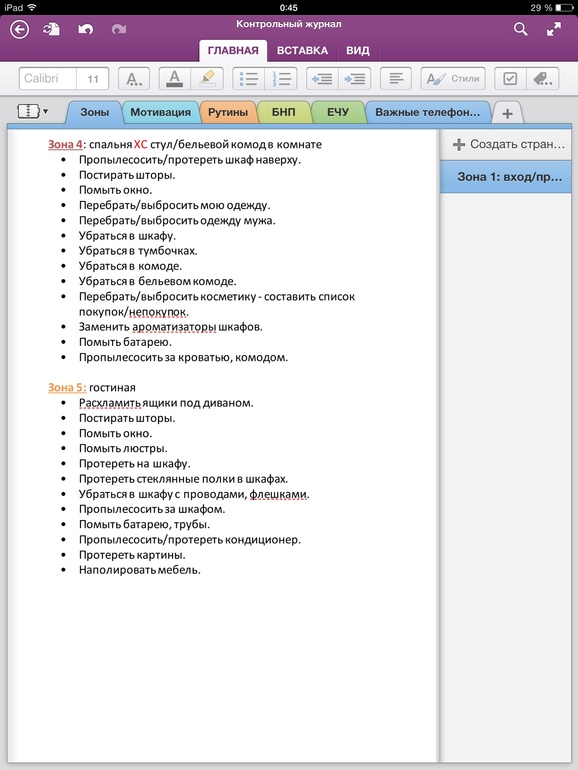Tap the Calibri font name field
578x770 pixels.
[x=48, y=79]
